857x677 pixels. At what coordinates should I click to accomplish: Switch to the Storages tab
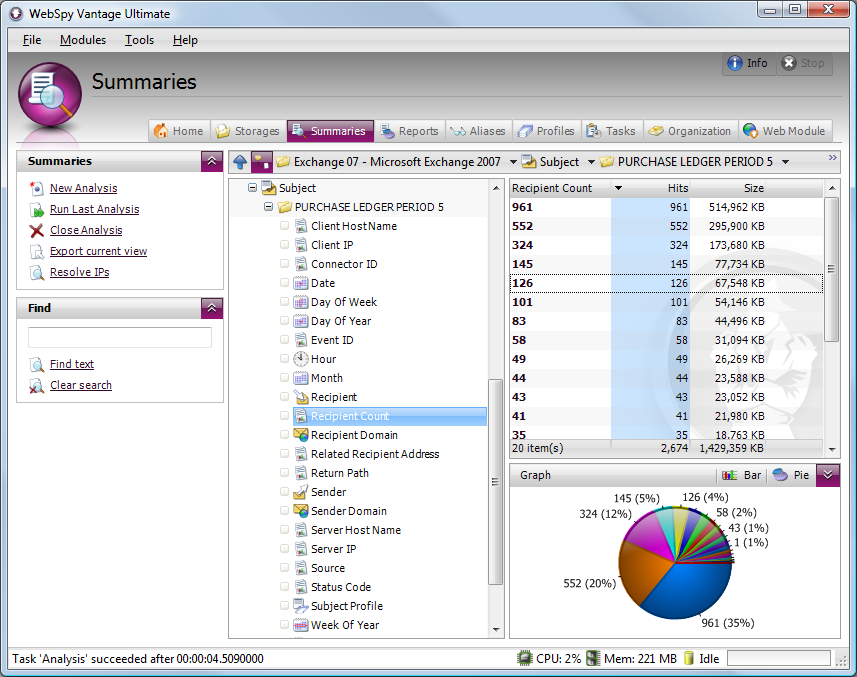249,131
